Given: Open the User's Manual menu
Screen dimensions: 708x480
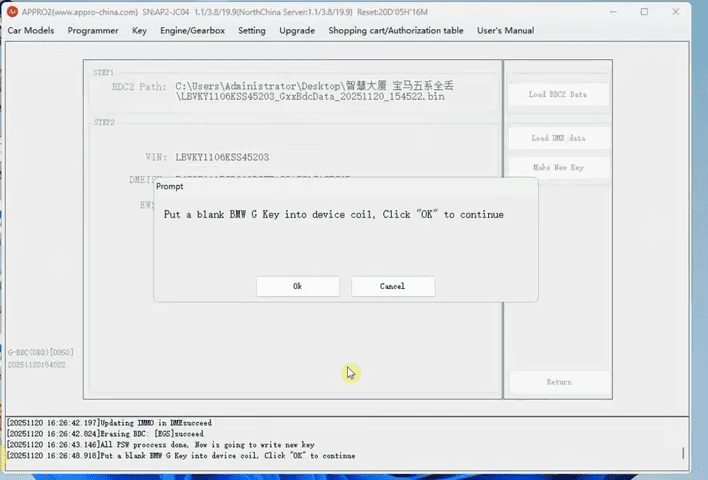Looking at the screenshot, I should (505, 31).
